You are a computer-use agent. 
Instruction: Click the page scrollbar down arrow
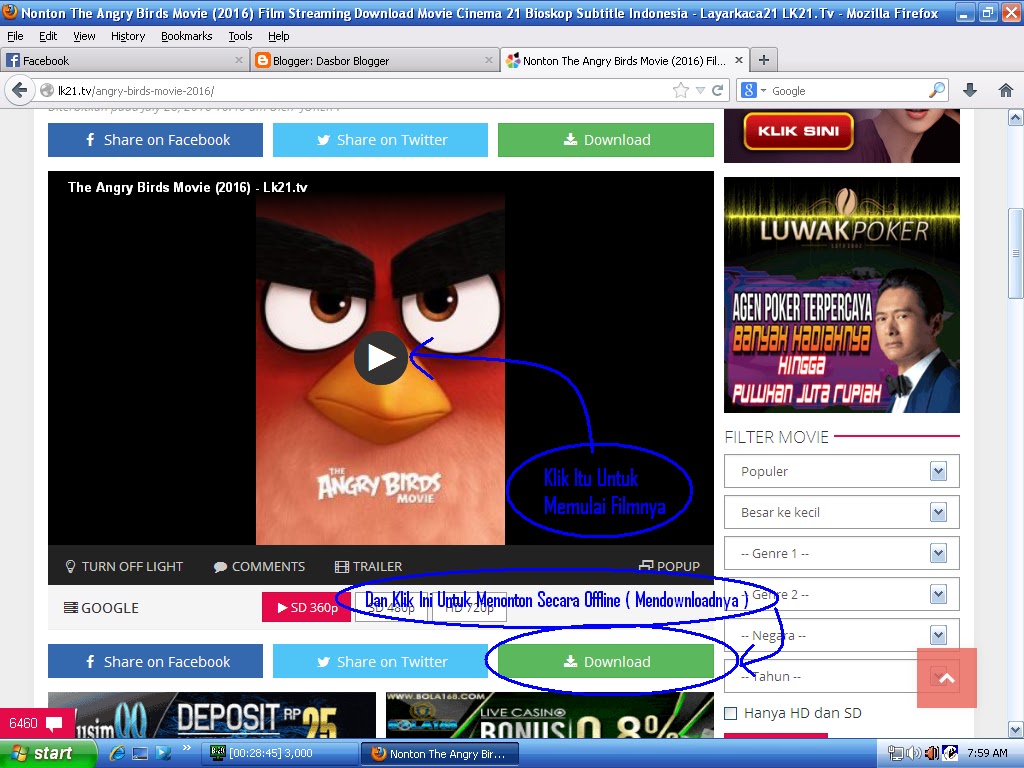(1016, 729)
